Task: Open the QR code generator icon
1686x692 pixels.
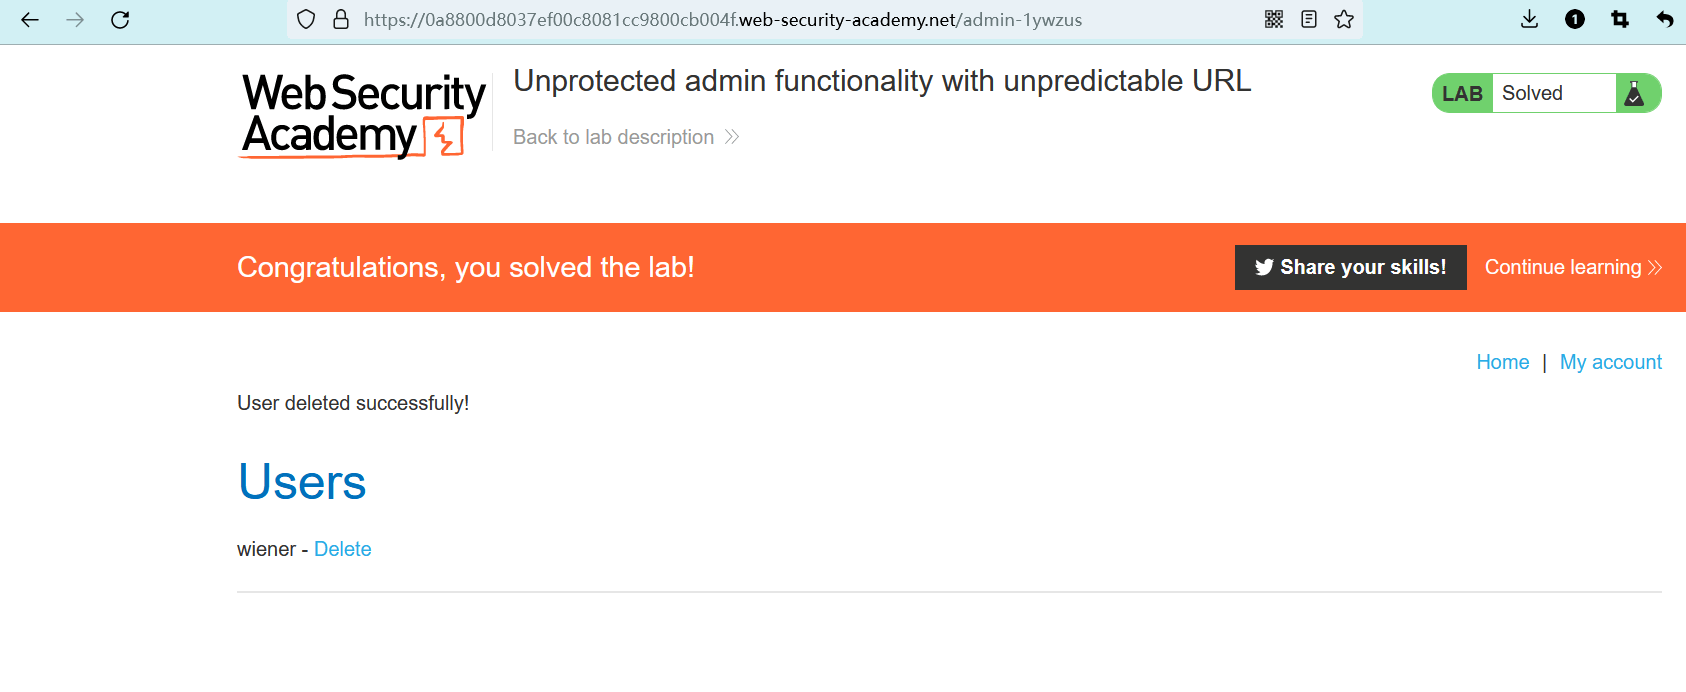Action: pos(1274,19)
